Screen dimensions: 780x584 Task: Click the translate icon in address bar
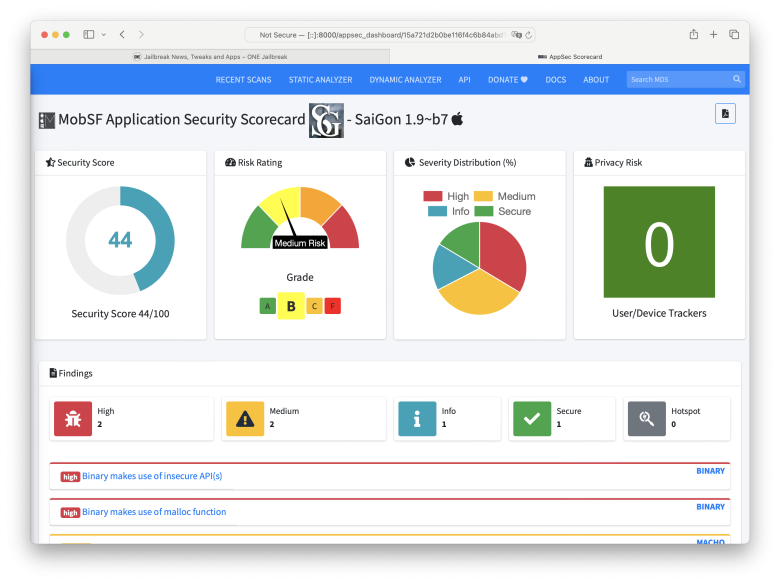click(x=516, y=35)
